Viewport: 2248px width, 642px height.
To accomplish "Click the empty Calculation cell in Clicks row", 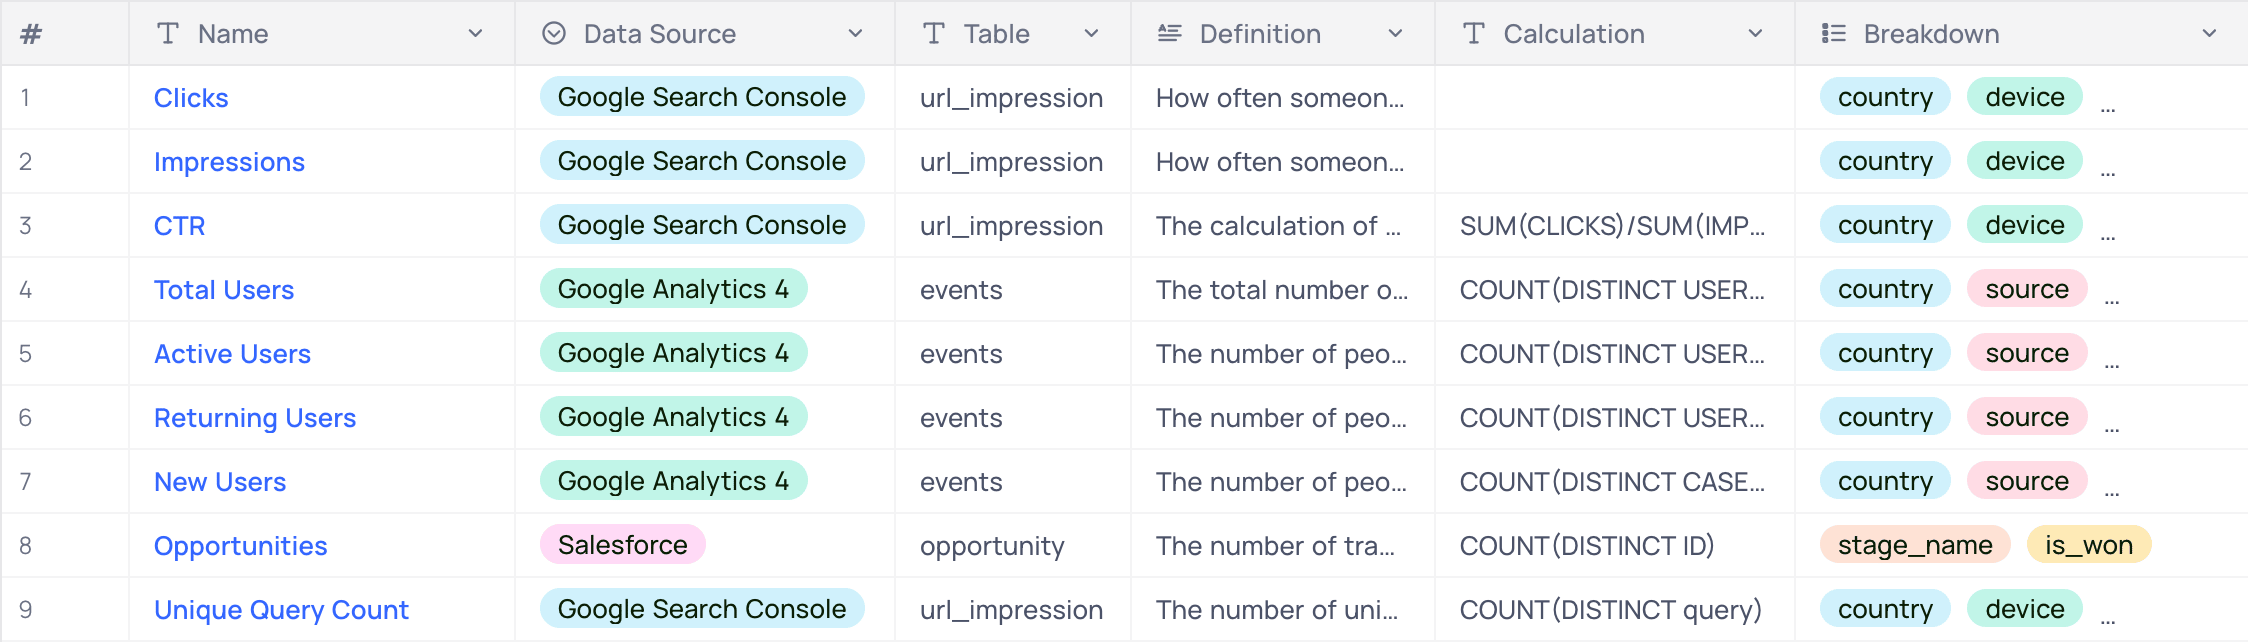I will click(1615, 98).
